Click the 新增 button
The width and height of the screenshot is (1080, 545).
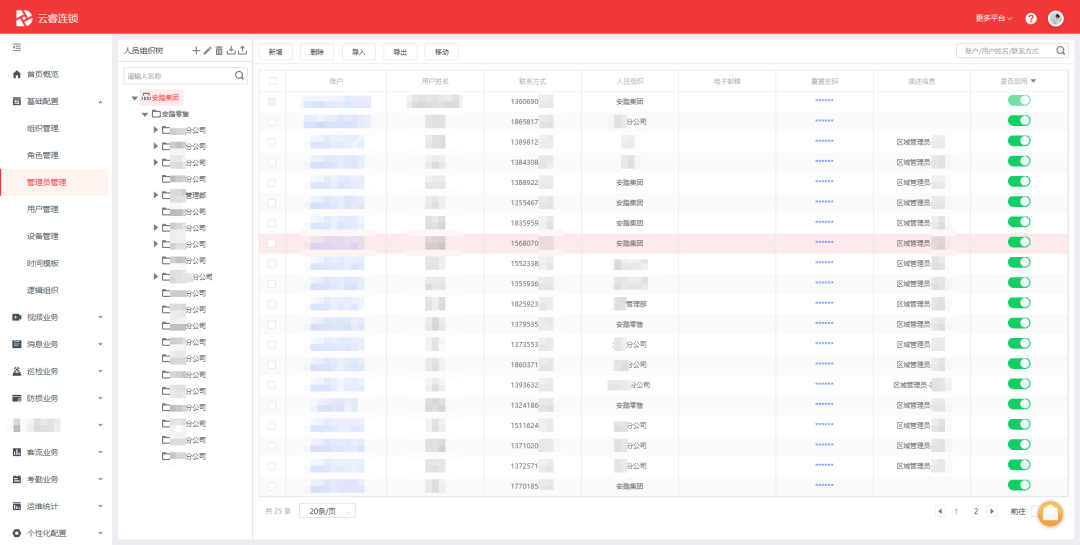pyautogui.click(x=275, y=51)
